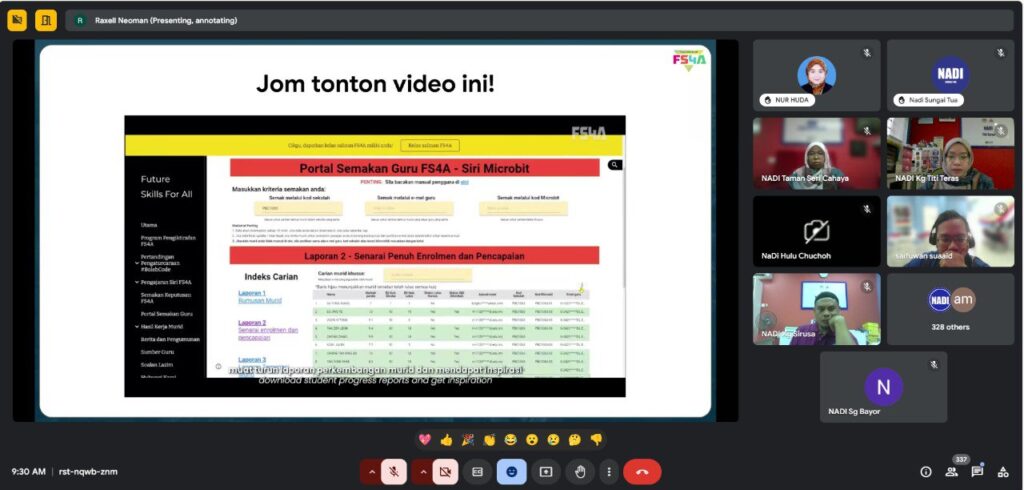Send the heart emoji reaction
Screen dimensions: 1024x490
(x=425, y=439)
